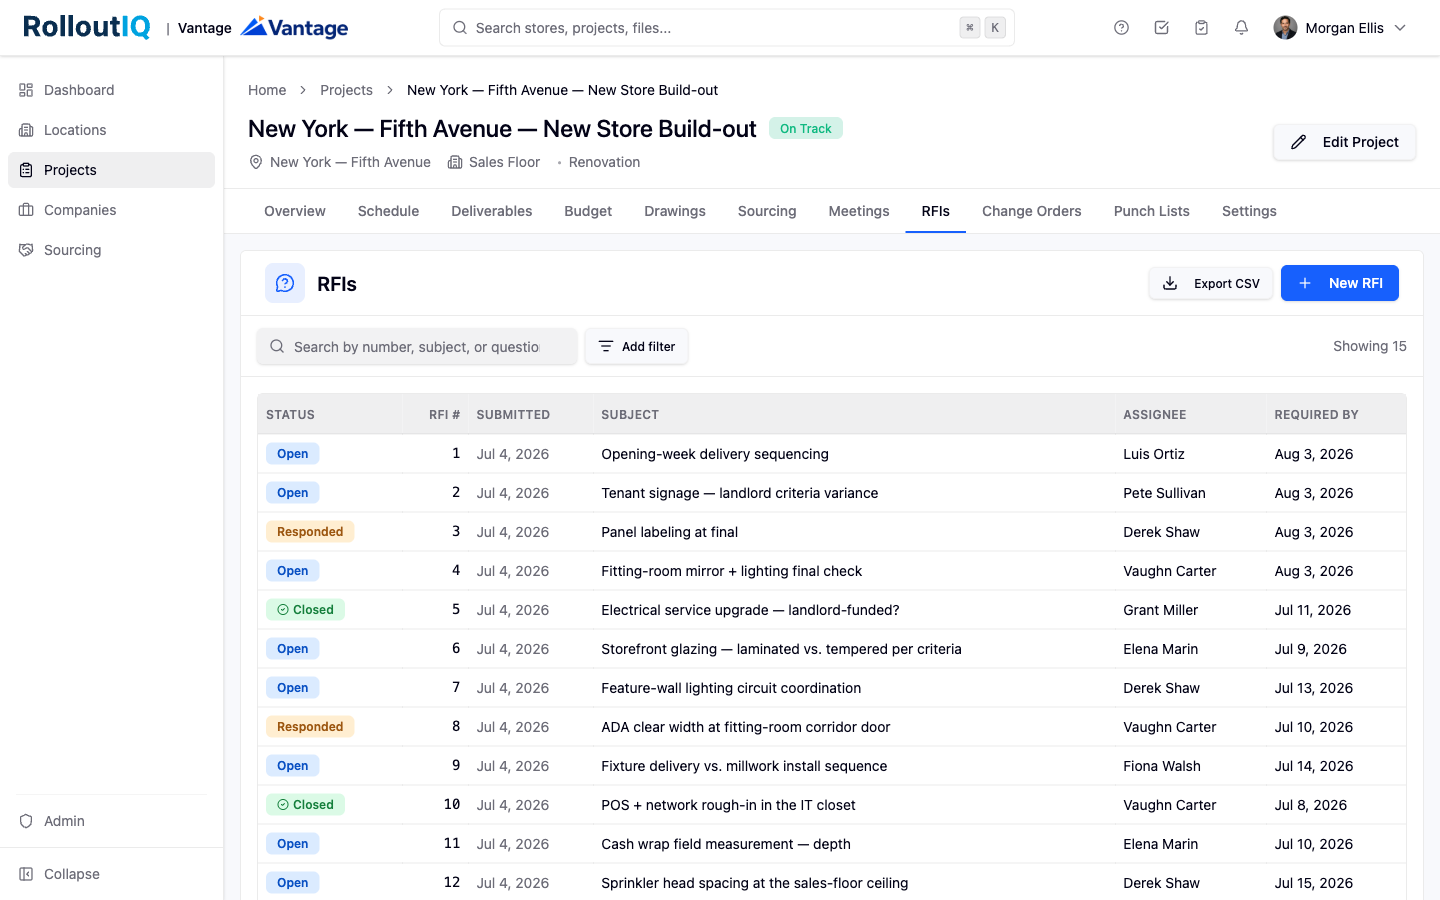Click the On Track status badge
Image resolution: width=1440 pixels, height=900 pixels.
pos(806,128)
